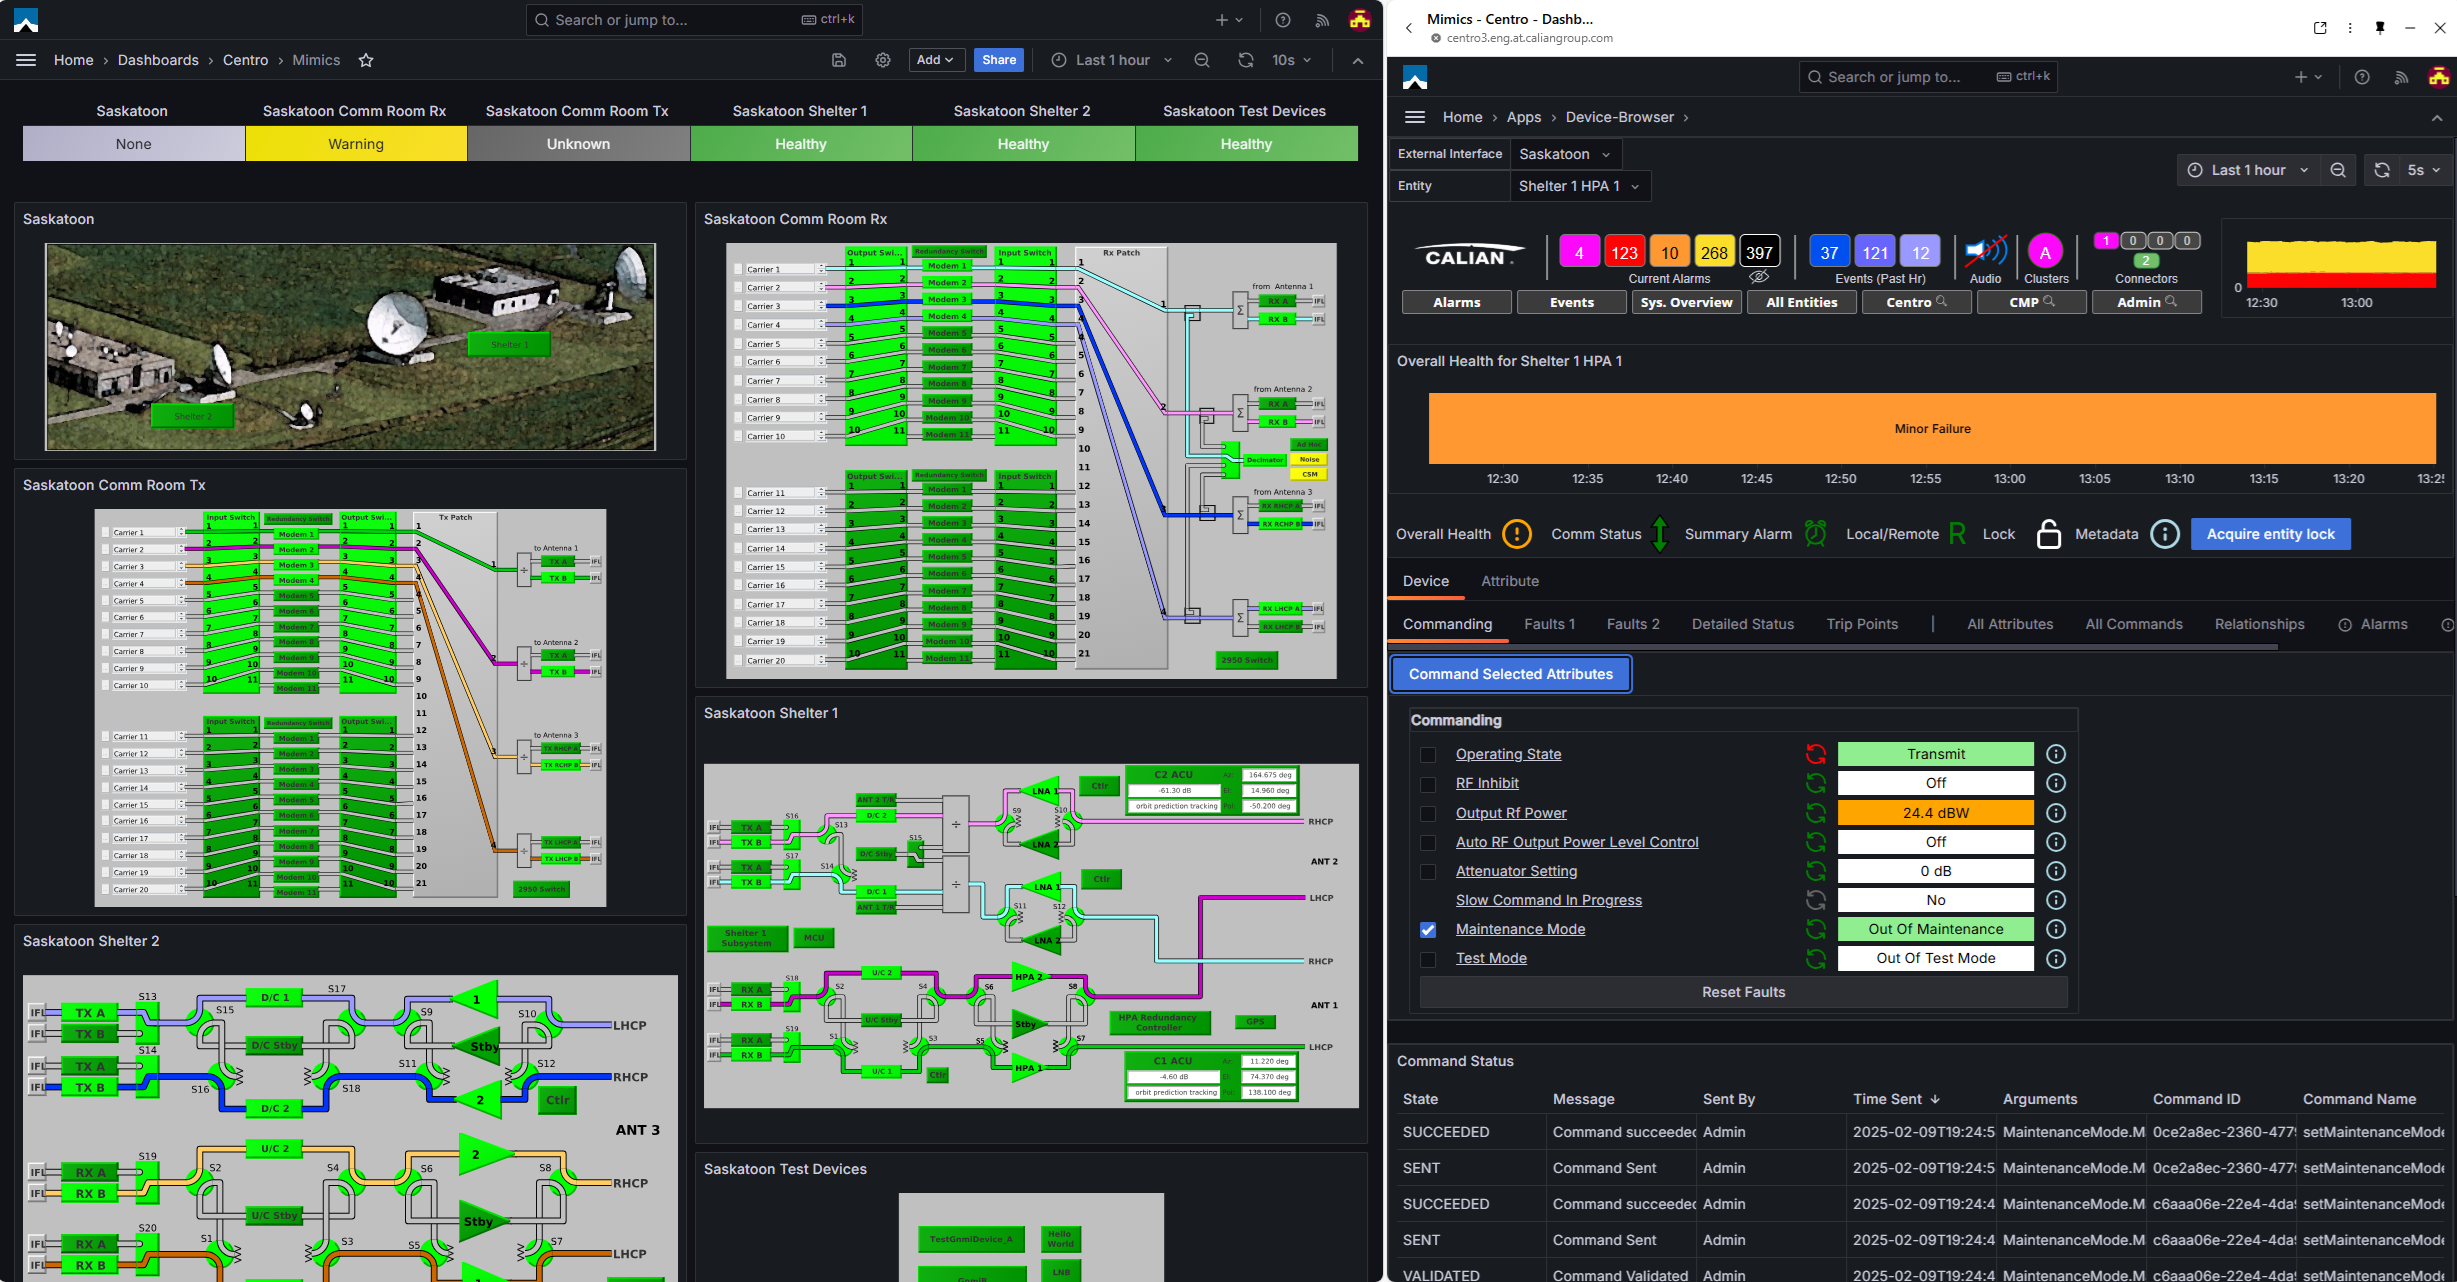Screen dimensions: 2457x1282
Task: Click the Clusters A circle icon
Action: coord(2045,252)
